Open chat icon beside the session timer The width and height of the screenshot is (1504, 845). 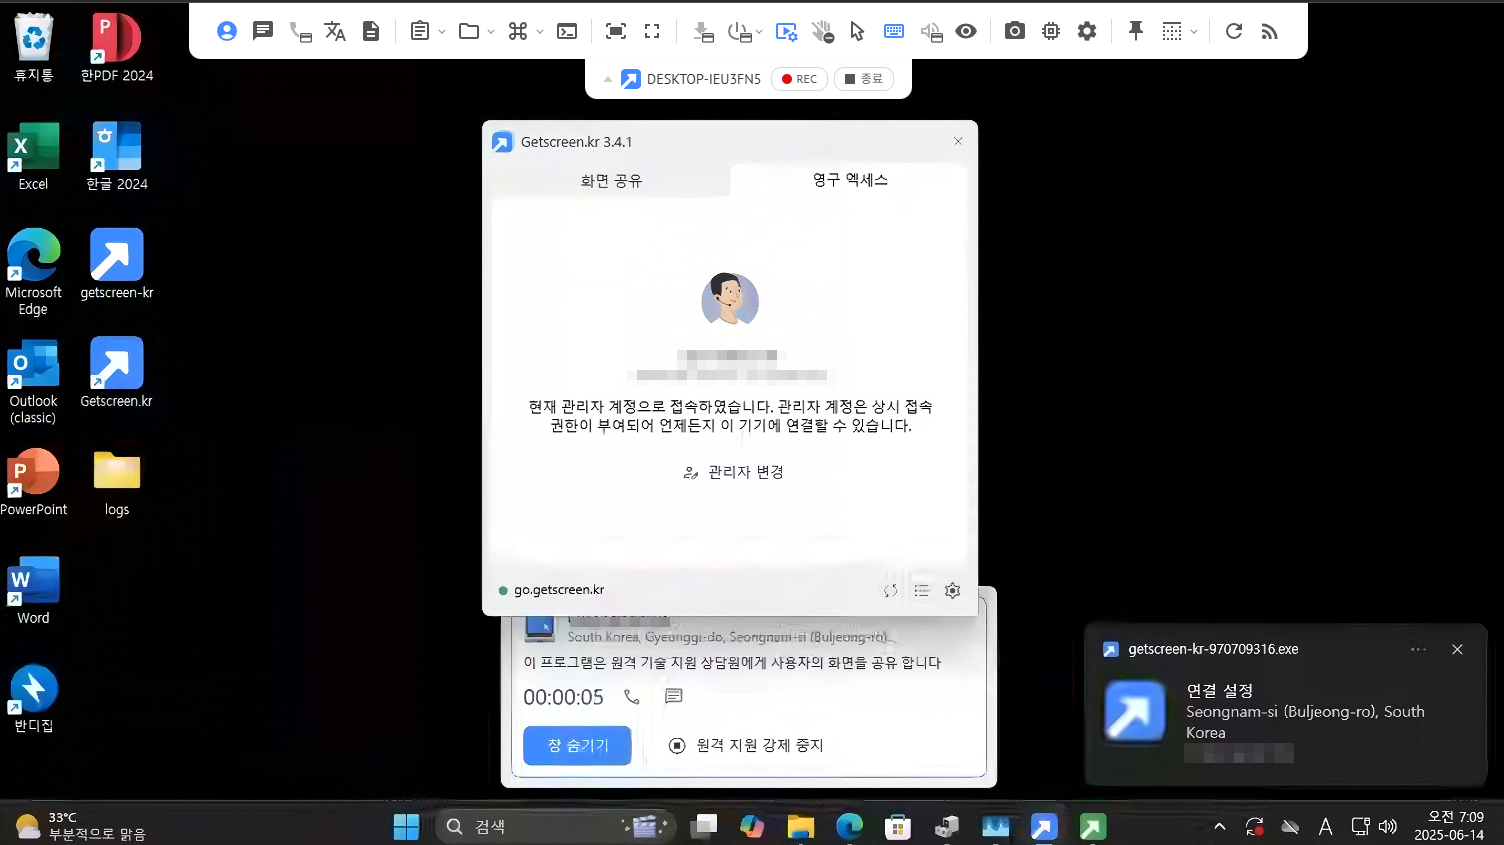click(x=674, y=696)
